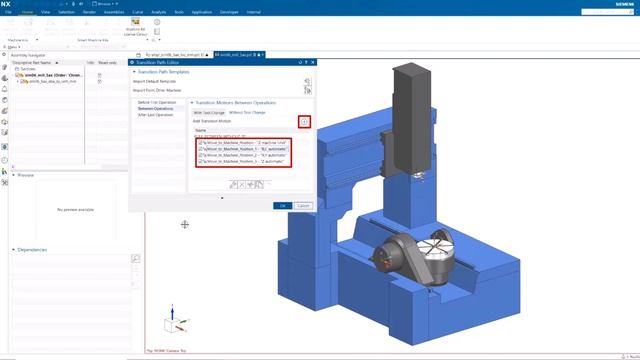The image size is (640, 360).
Task: Collapse the Dependencies section
Action: pos(13,250)
